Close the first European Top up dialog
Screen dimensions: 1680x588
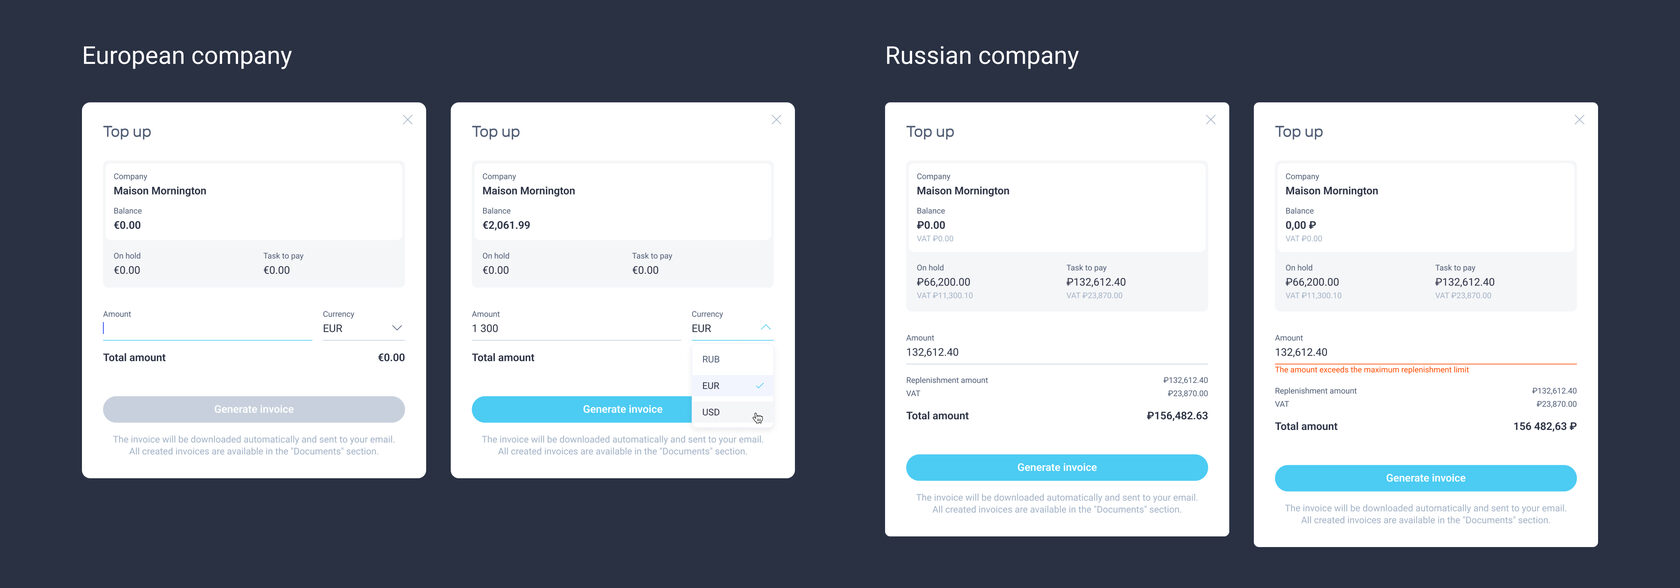click(x=407, y=120)
